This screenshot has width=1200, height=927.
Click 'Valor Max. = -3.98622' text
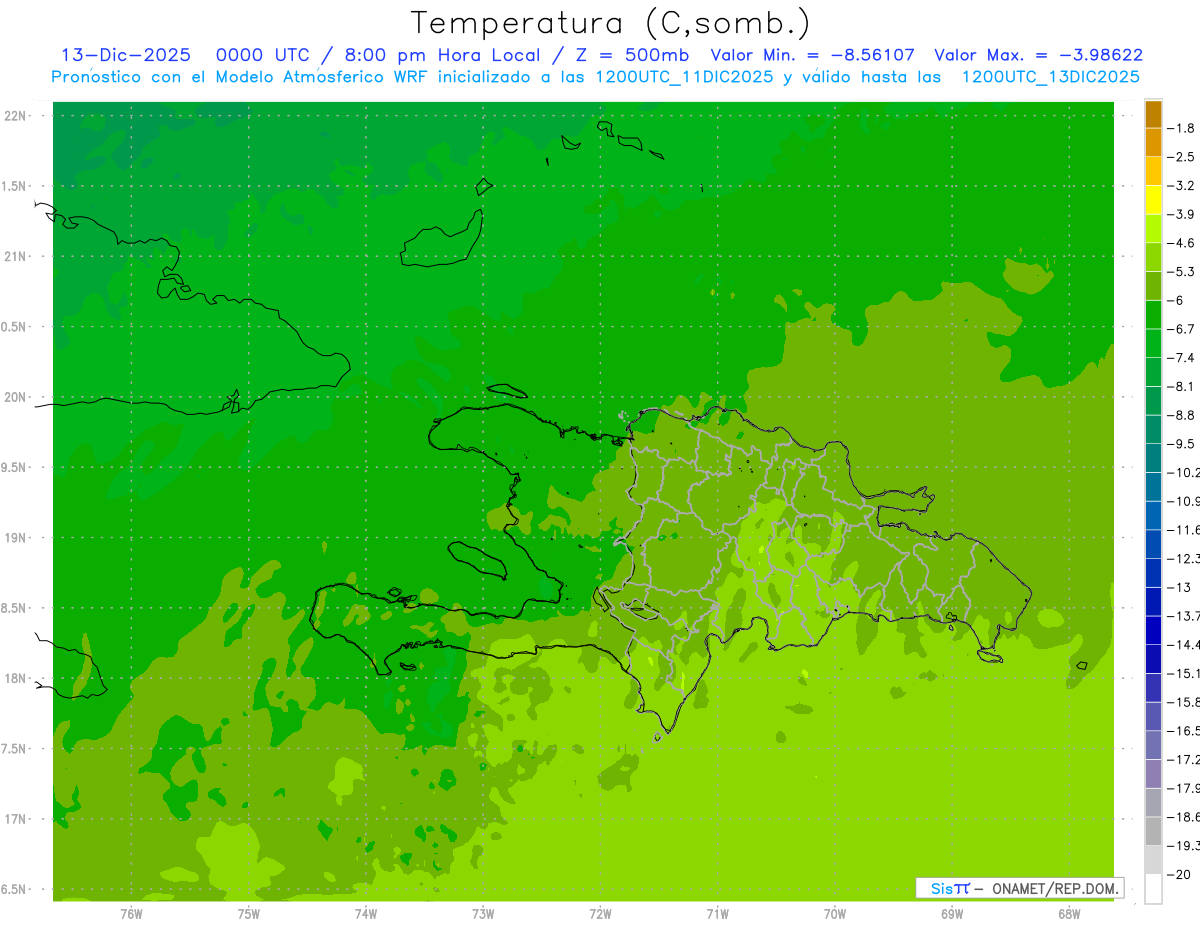tap(1039, 55)
